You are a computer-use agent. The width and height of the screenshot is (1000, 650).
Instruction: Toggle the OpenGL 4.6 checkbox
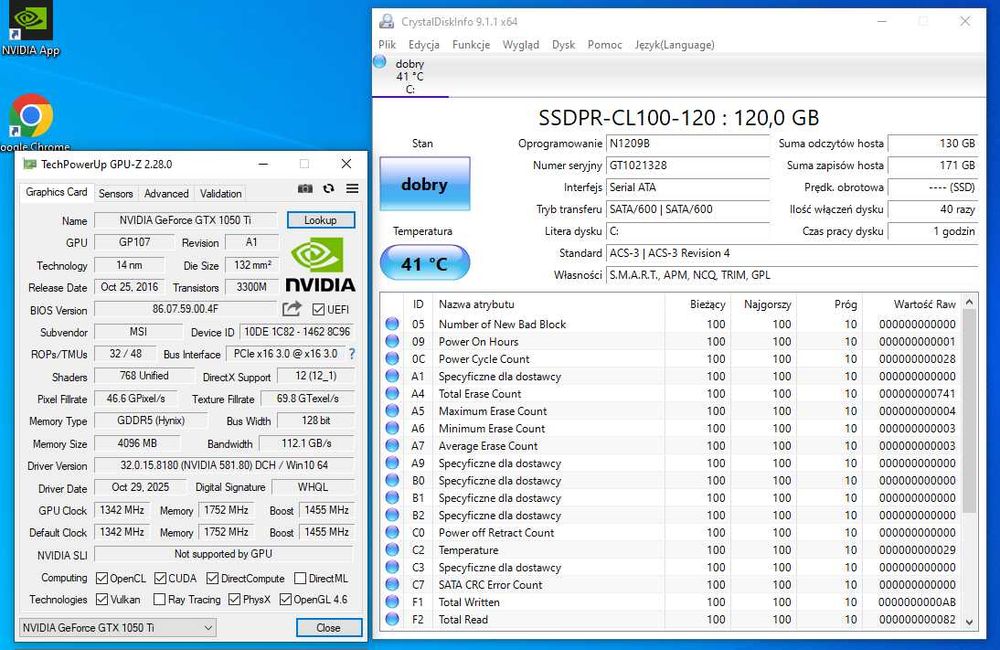tap(285, 600)
